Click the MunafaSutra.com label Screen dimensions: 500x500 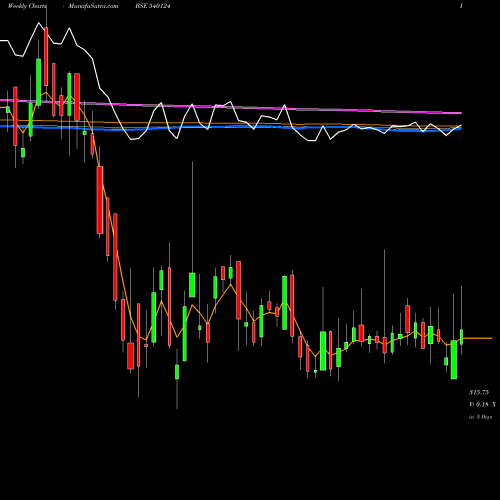point(93,6)
